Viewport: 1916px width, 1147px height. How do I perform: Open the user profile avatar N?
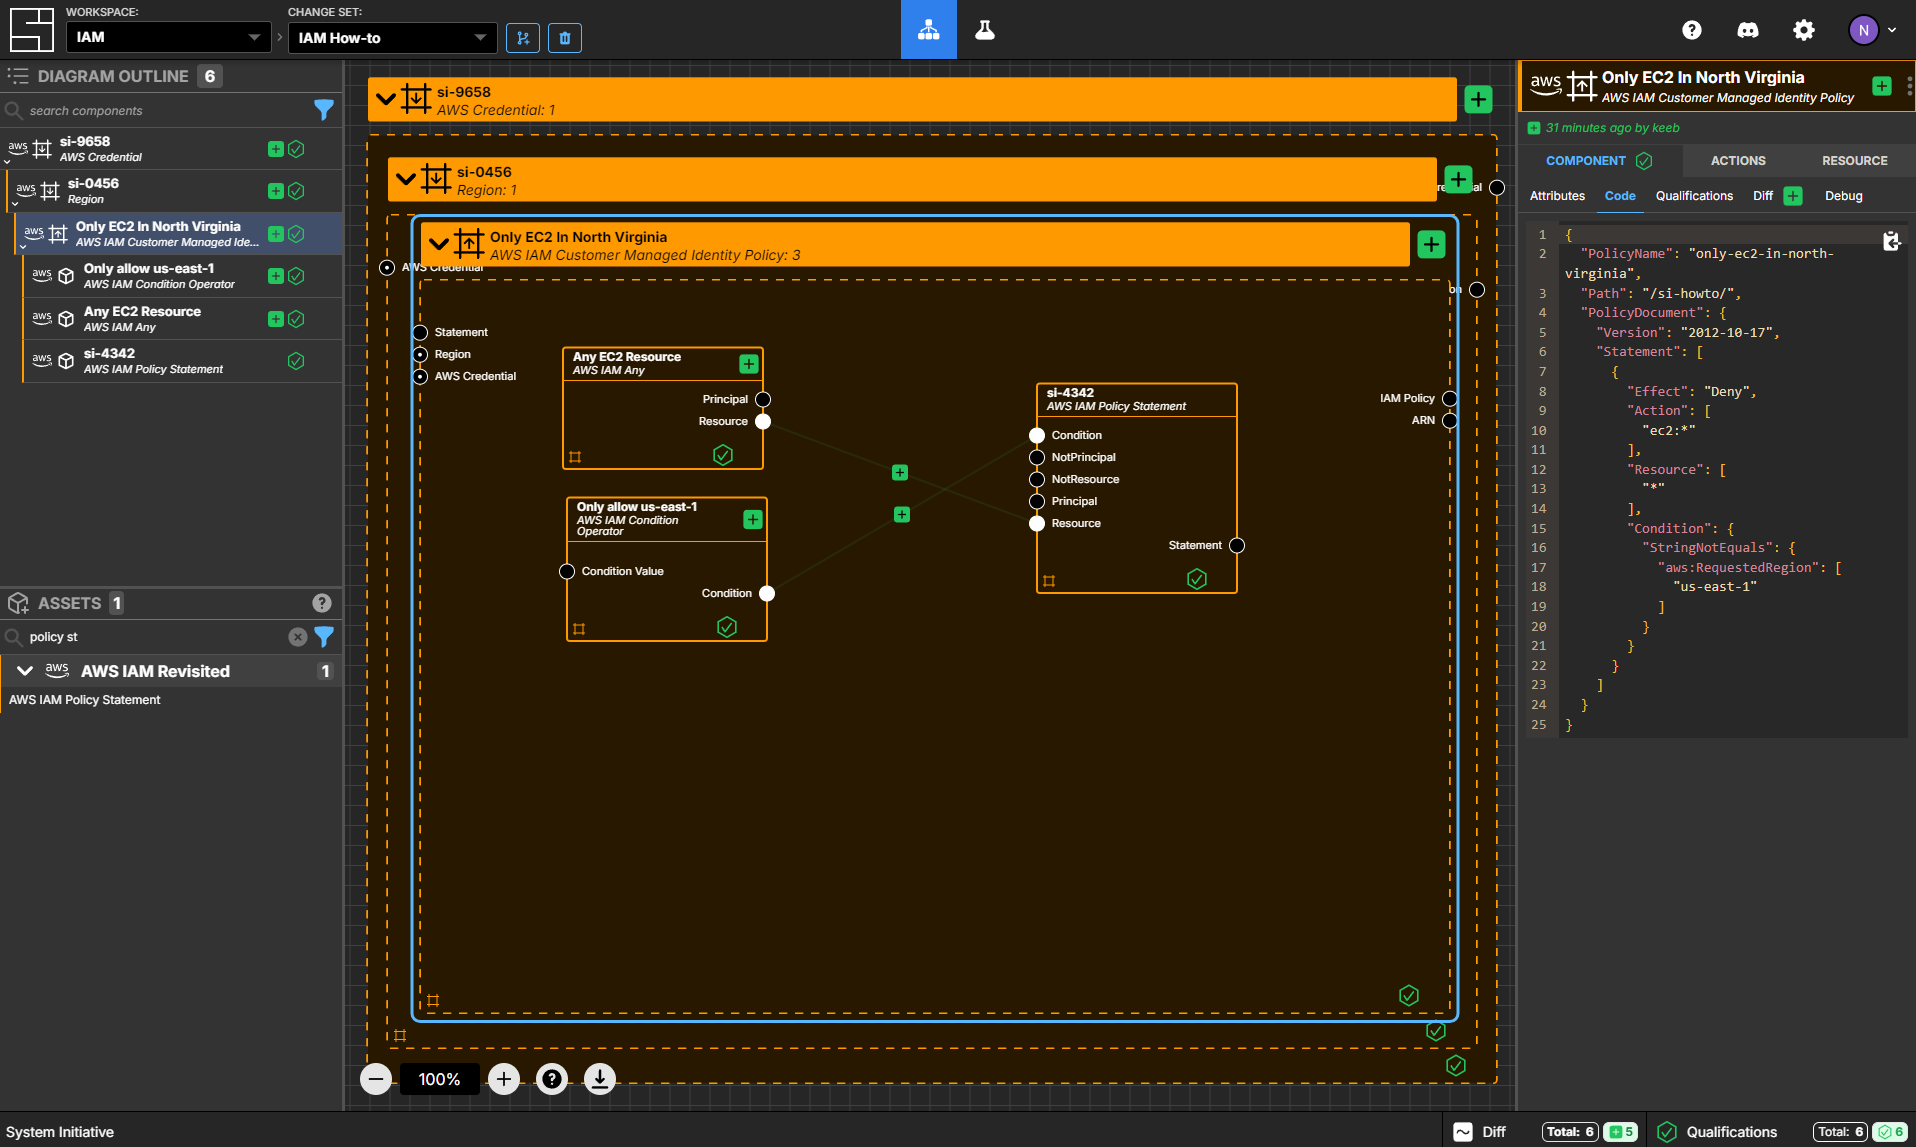click(1863, 30)
